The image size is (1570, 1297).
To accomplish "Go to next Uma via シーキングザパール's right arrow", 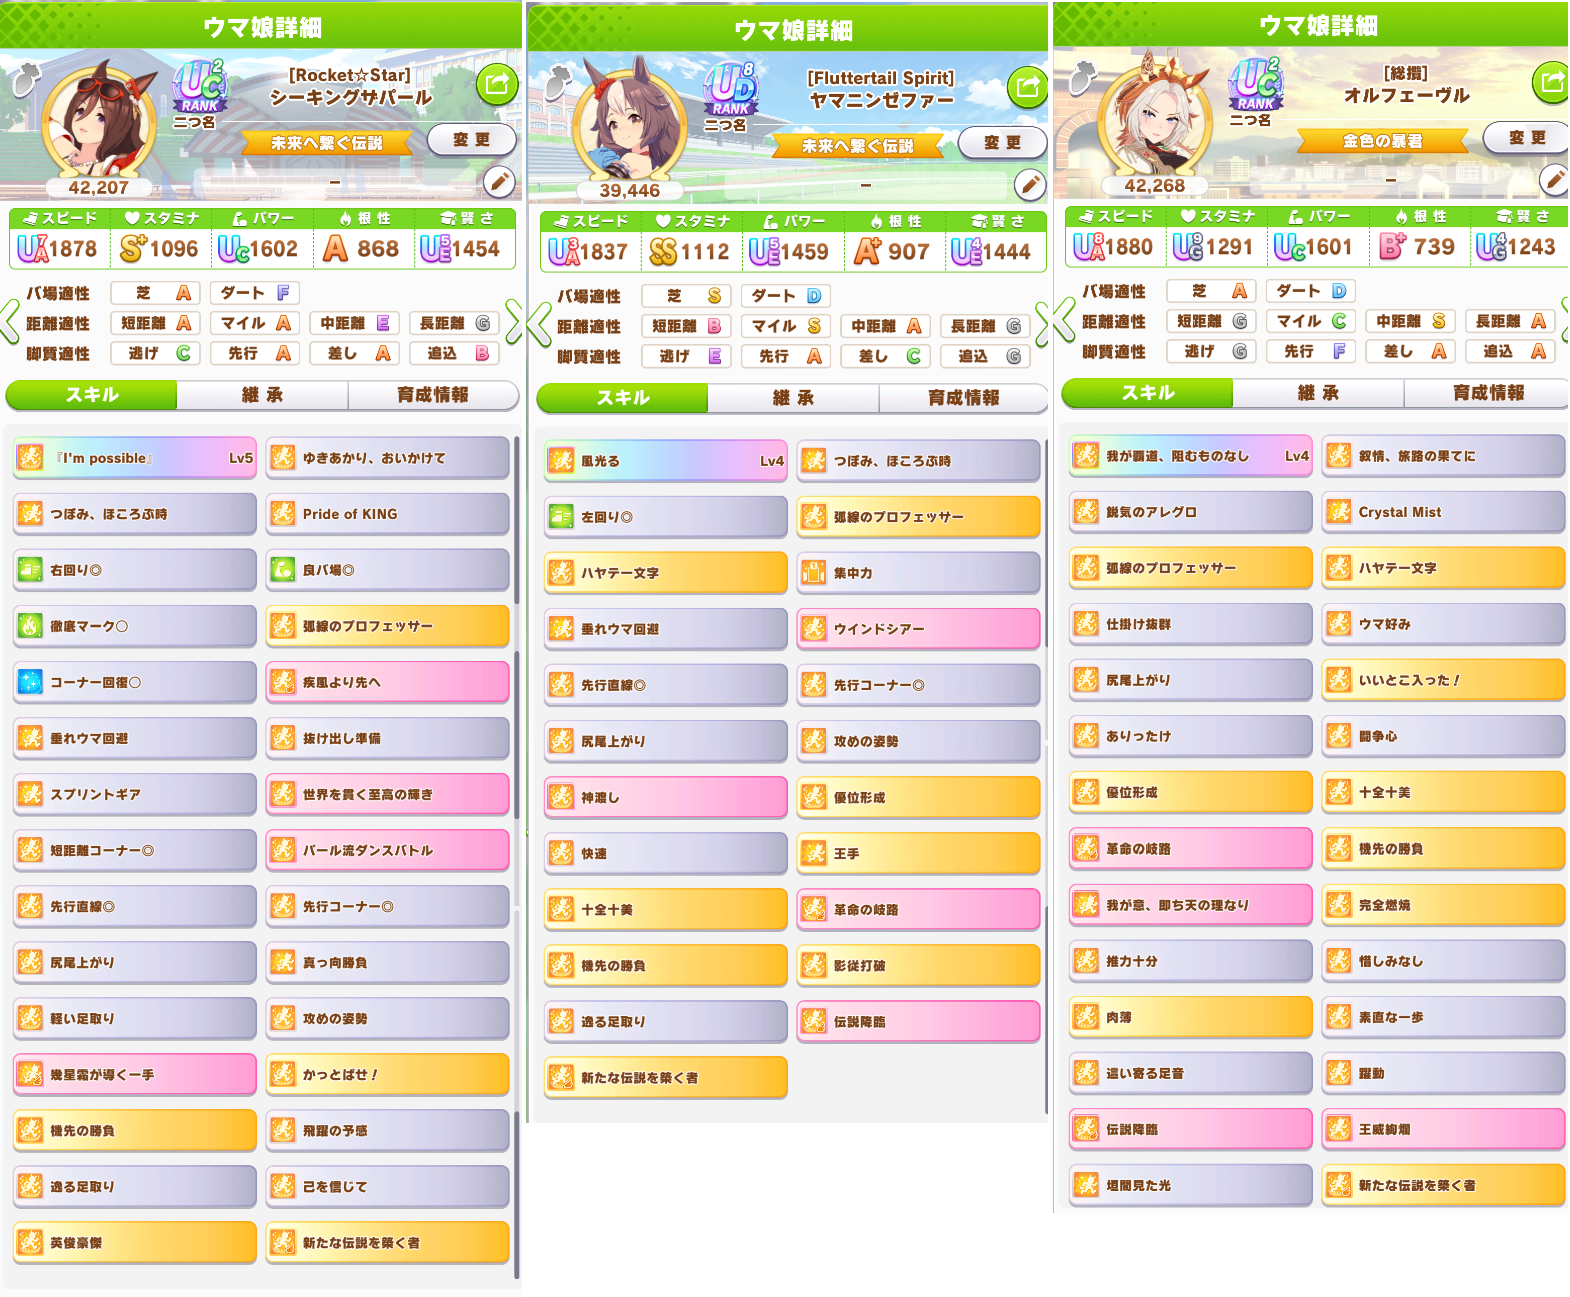I will [513, 322].
